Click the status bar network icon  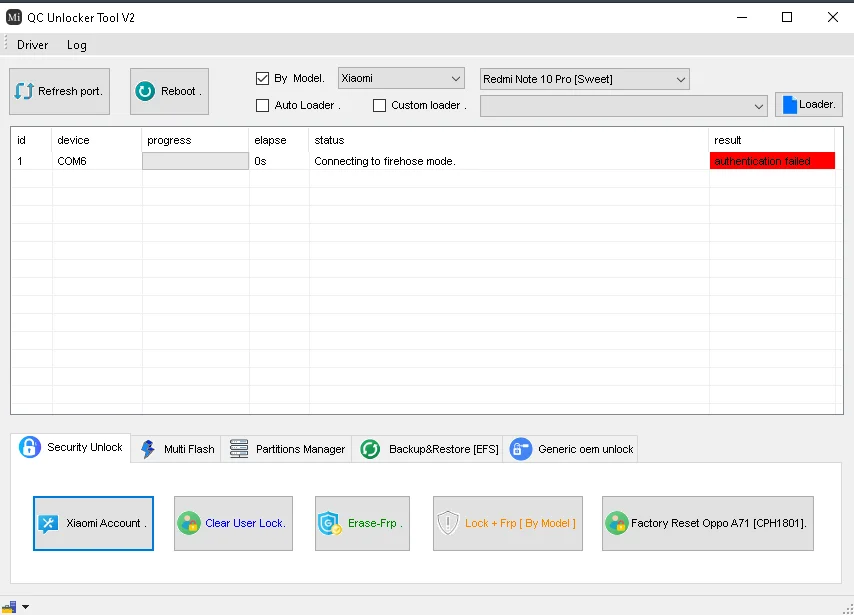click(x=9, y=607)
